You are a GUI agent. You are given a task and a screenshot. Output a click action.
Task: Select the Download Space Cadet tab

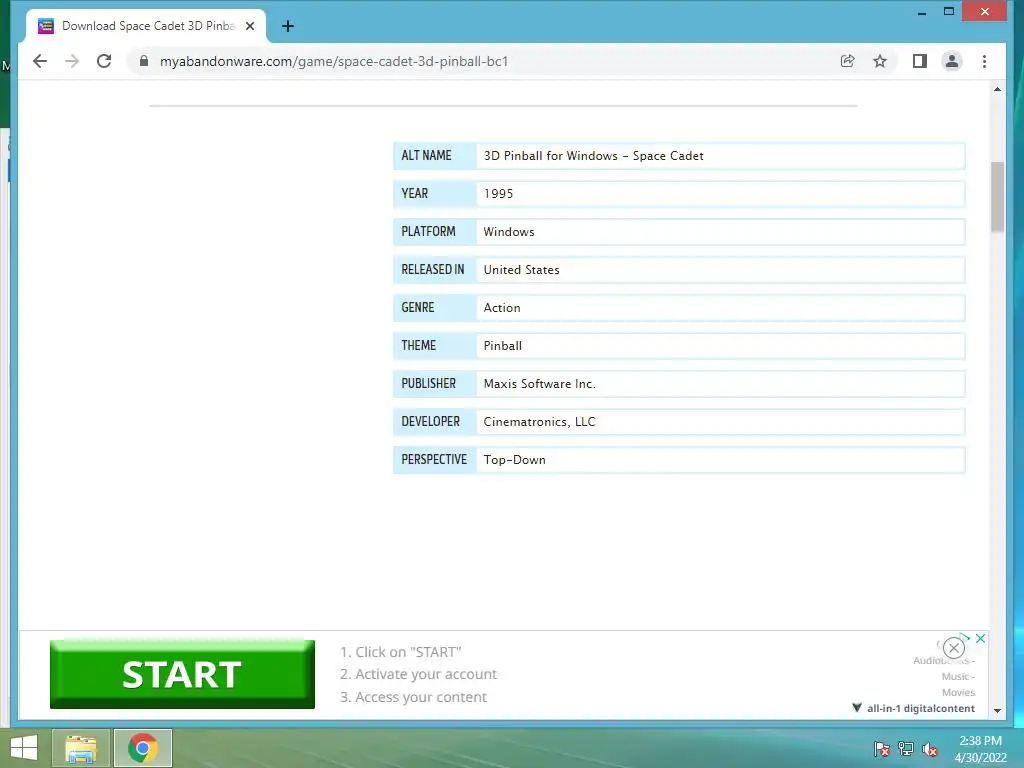point(146,26)
